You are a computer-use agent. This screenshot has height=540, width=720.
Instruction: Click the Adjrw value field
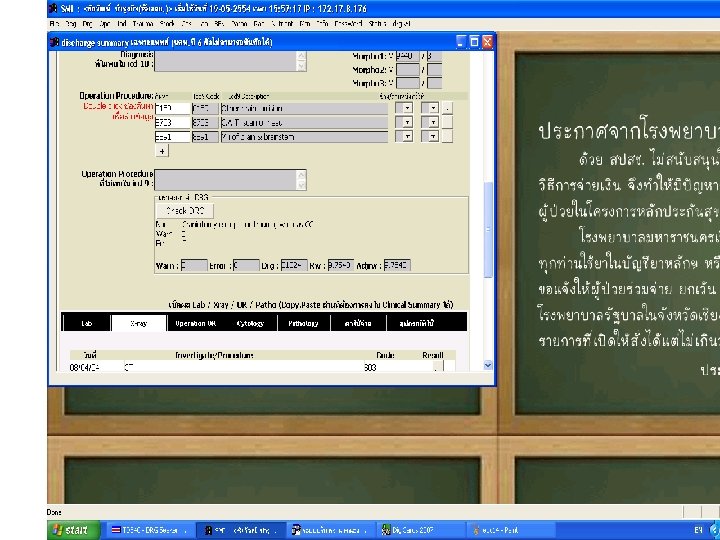(397, 265)
